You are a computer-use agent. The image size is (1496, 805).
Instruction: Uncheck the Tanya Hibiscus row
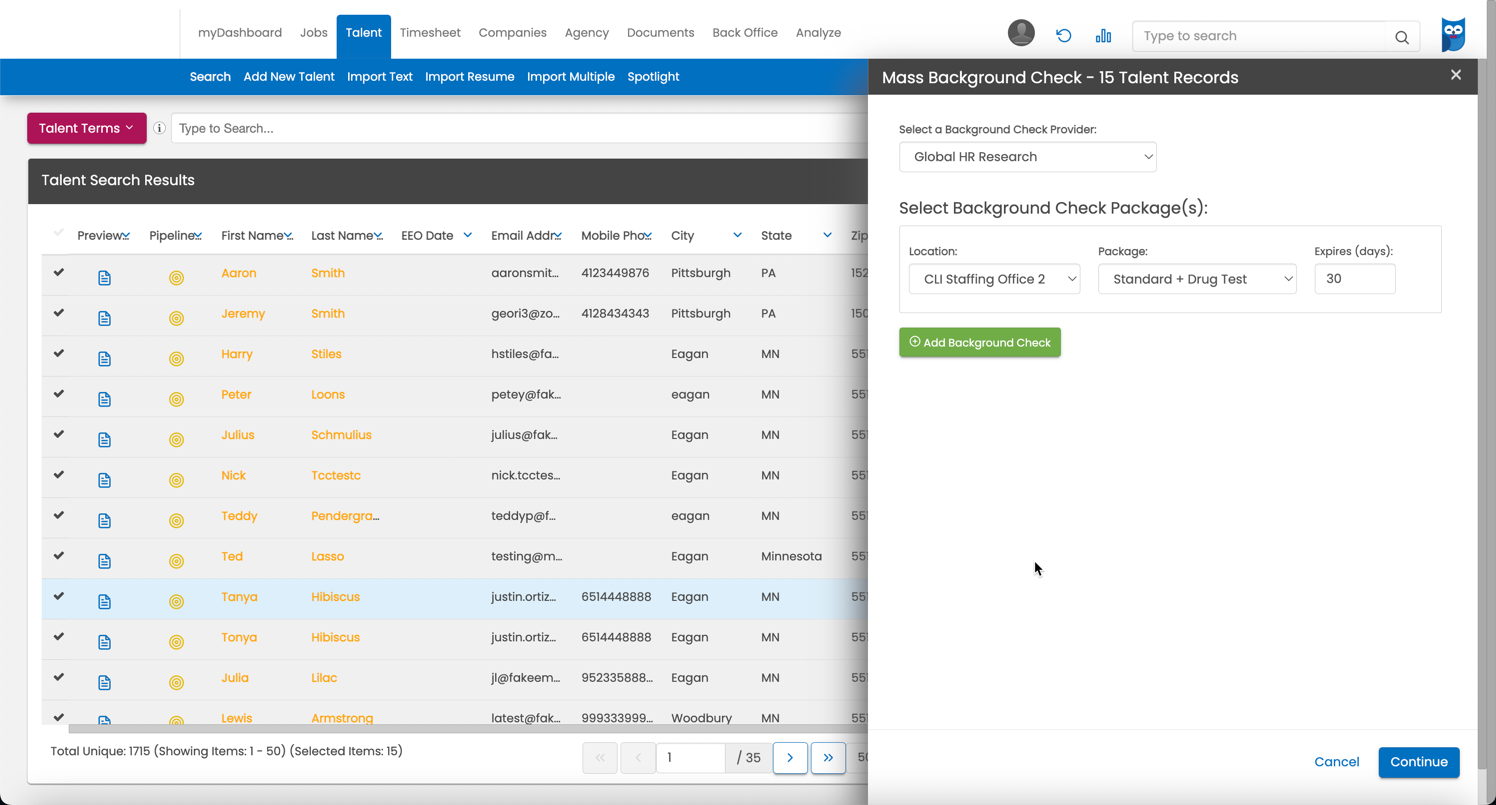click(59, 596)
